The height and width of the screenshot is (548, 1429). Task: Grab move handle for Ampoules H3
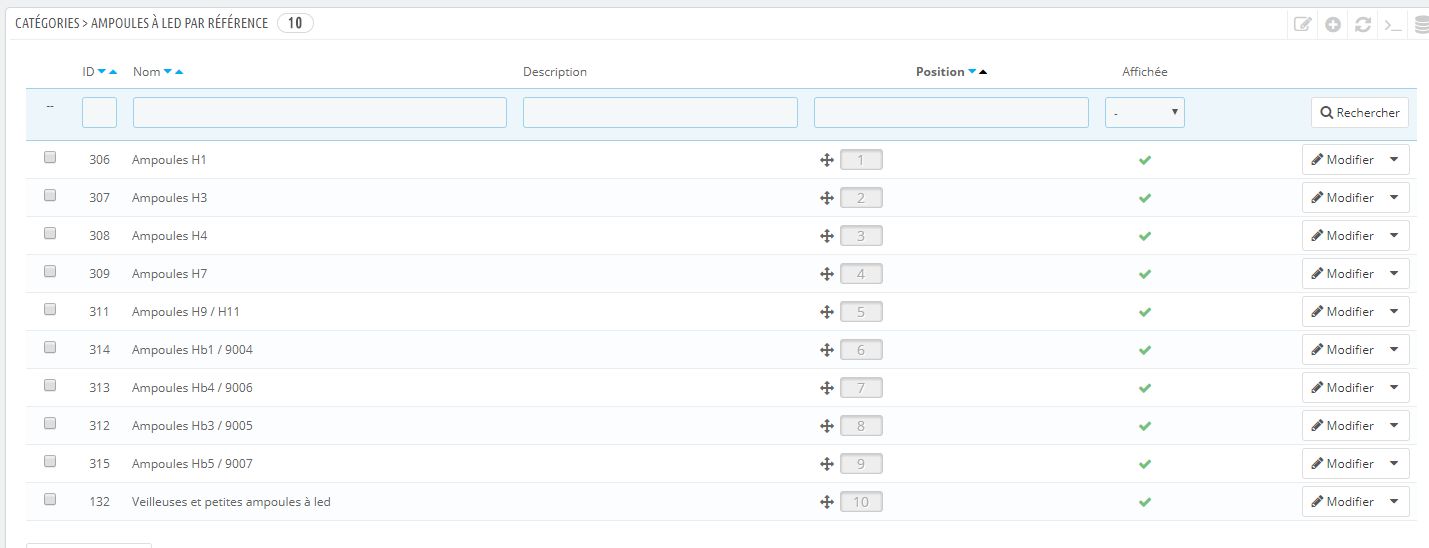pyautogui.click(x=827, y=198)
